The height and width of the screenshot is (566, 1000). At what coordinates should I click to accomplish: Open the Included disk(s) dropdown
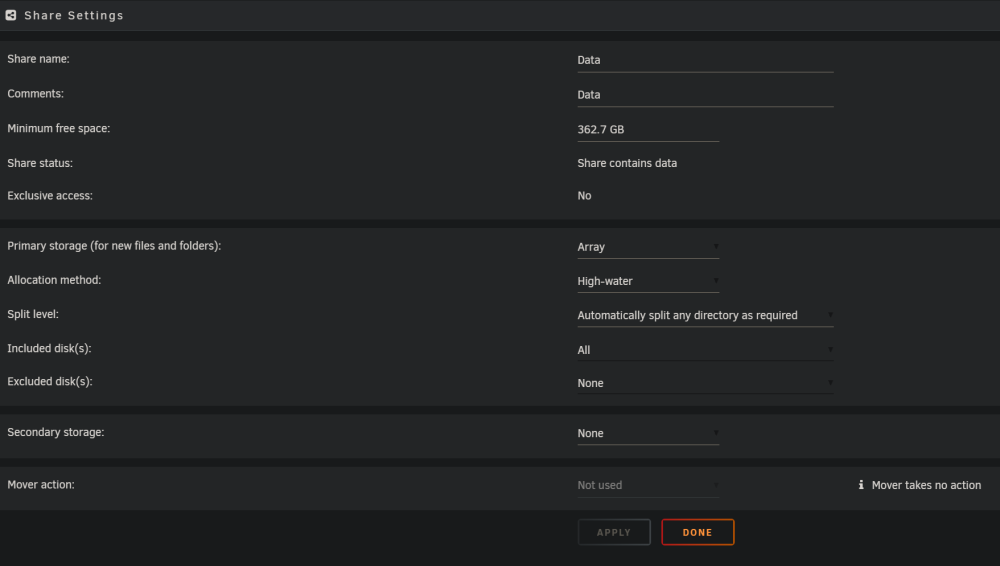pyautogui.click(x=705, y=350)
